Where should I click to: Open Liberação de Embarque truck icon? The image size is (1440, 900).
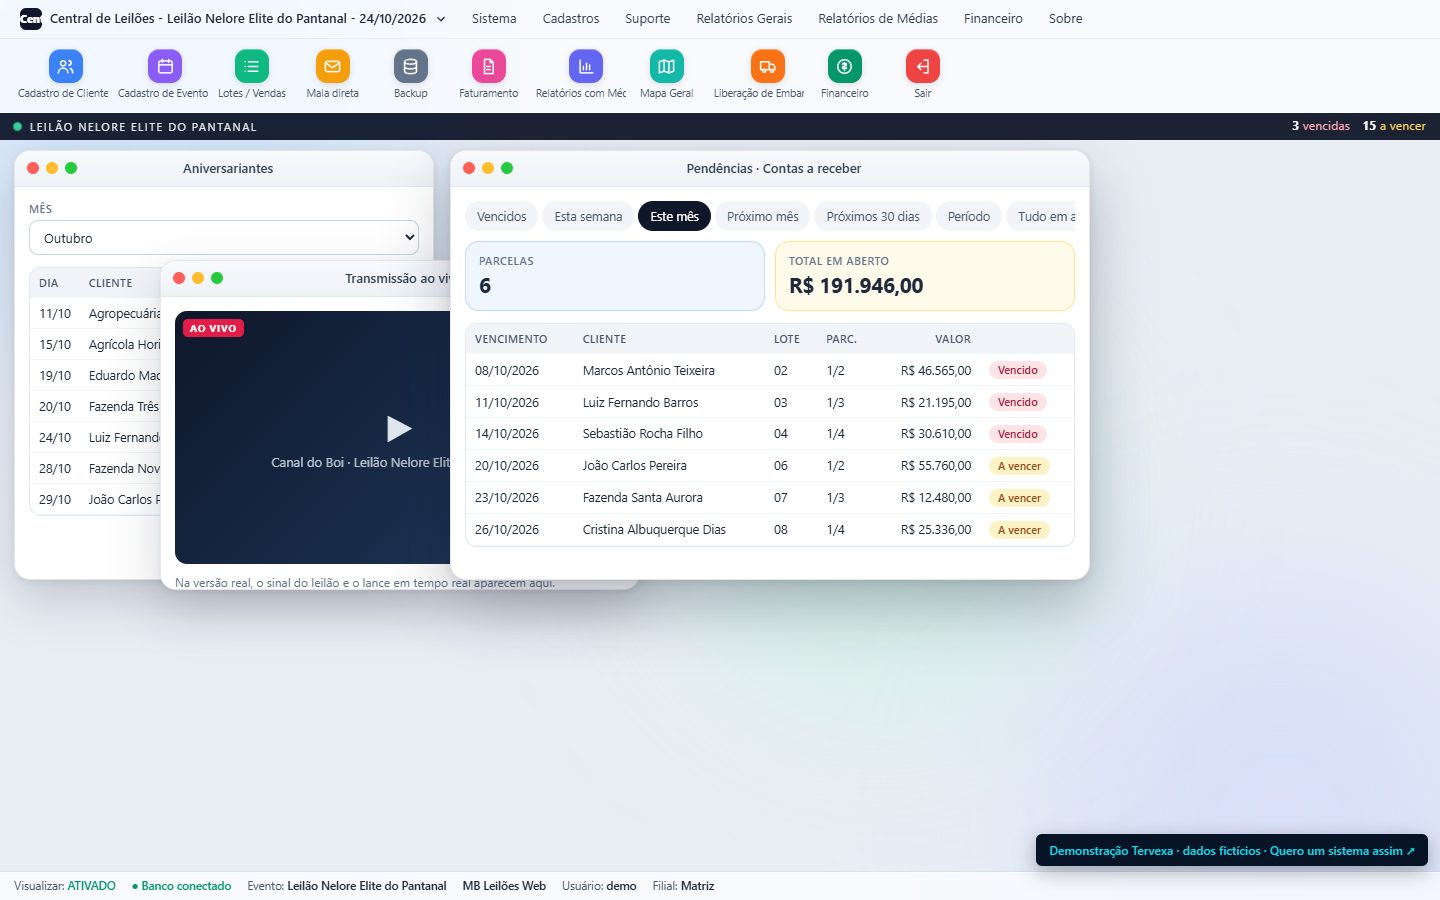[x=768, y=67]
